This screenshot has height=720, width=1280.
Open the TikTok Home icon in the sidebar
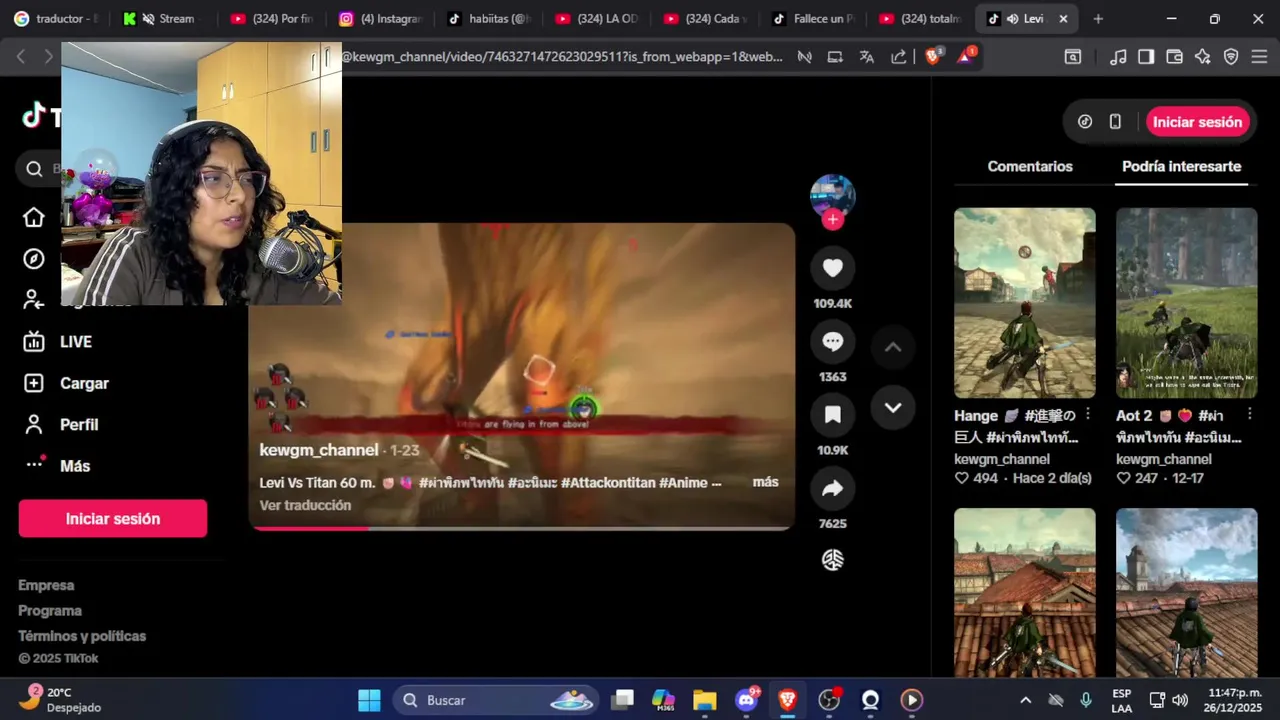tap(34, 217)
